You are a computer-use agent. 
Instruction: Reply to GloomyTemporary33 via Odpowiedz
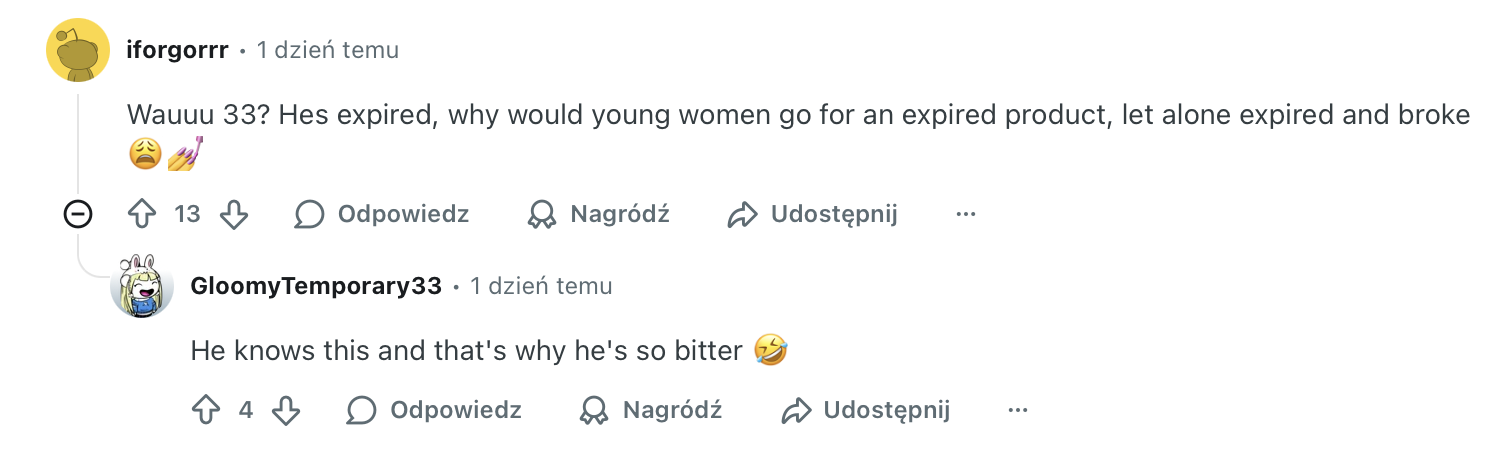tap(434, 410)
